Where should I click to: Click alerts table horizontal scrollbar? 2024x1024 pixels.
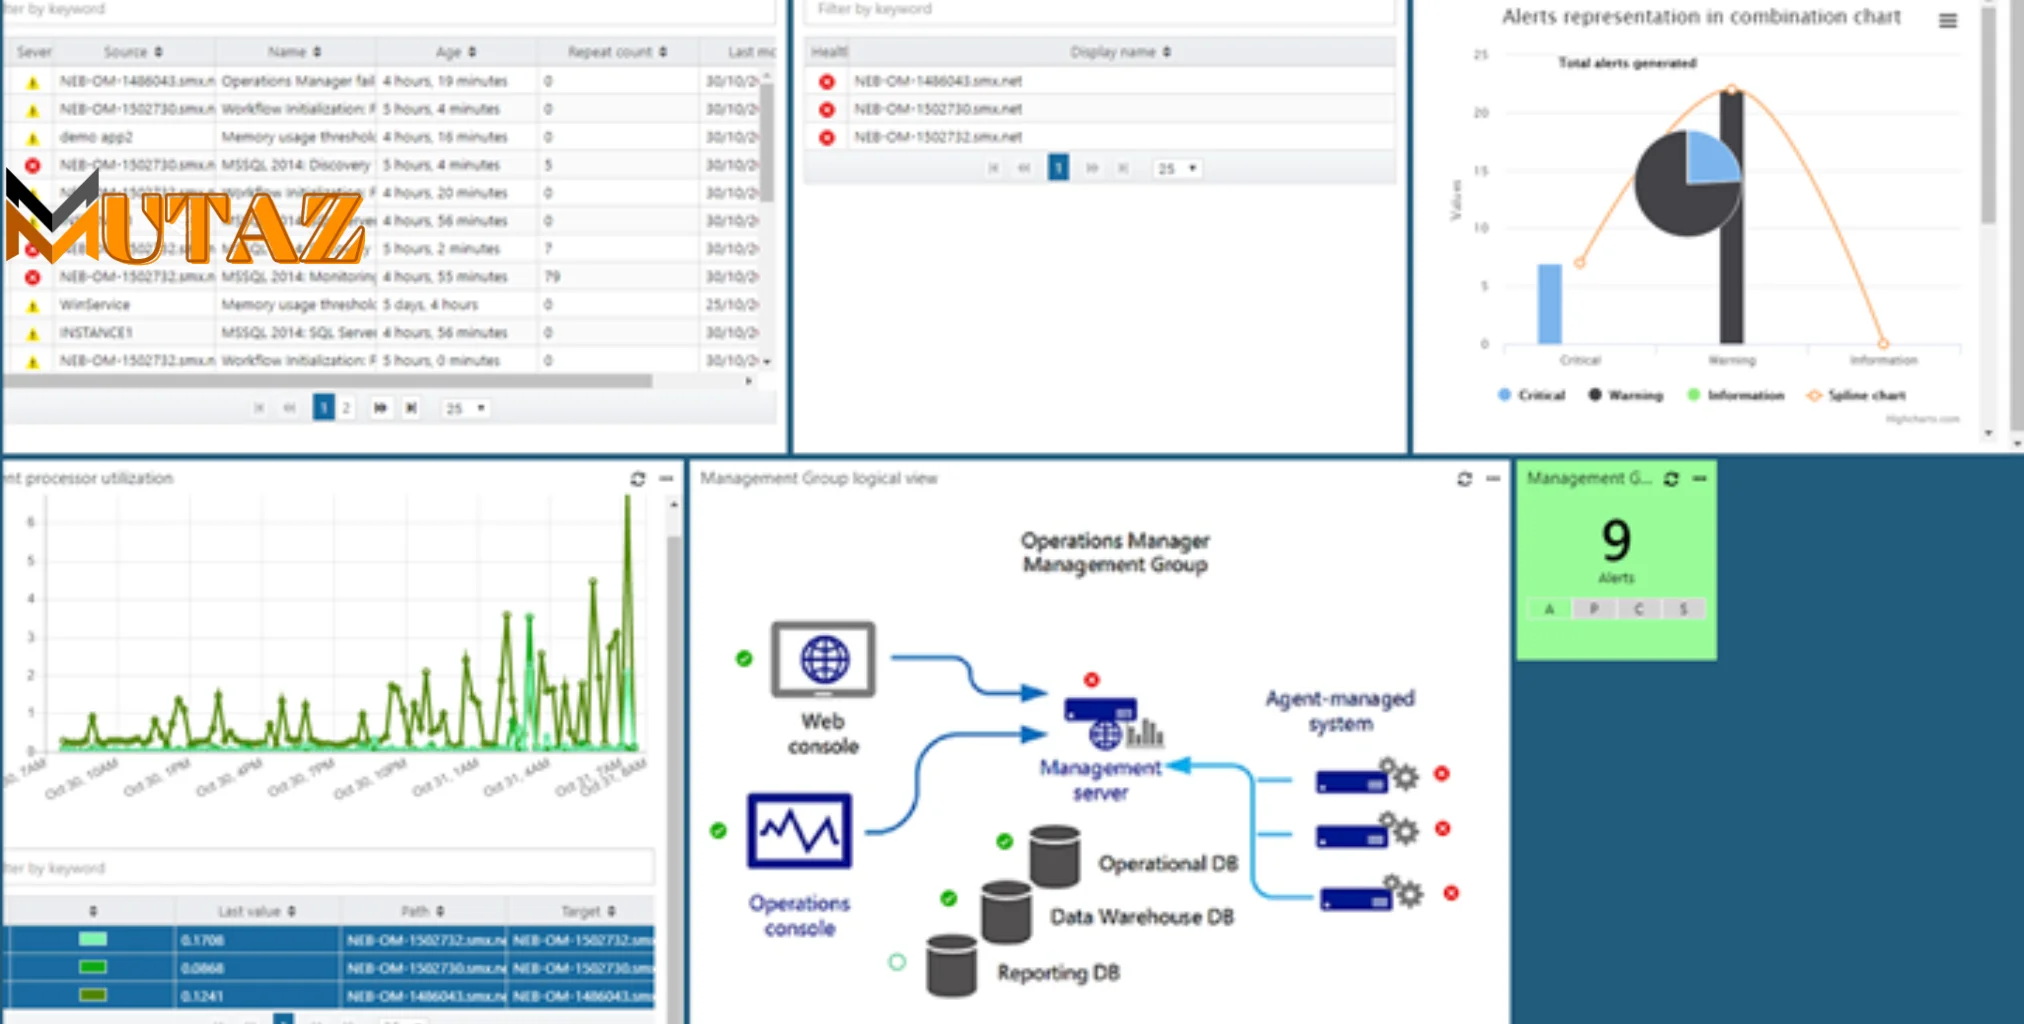coord(328,381)
